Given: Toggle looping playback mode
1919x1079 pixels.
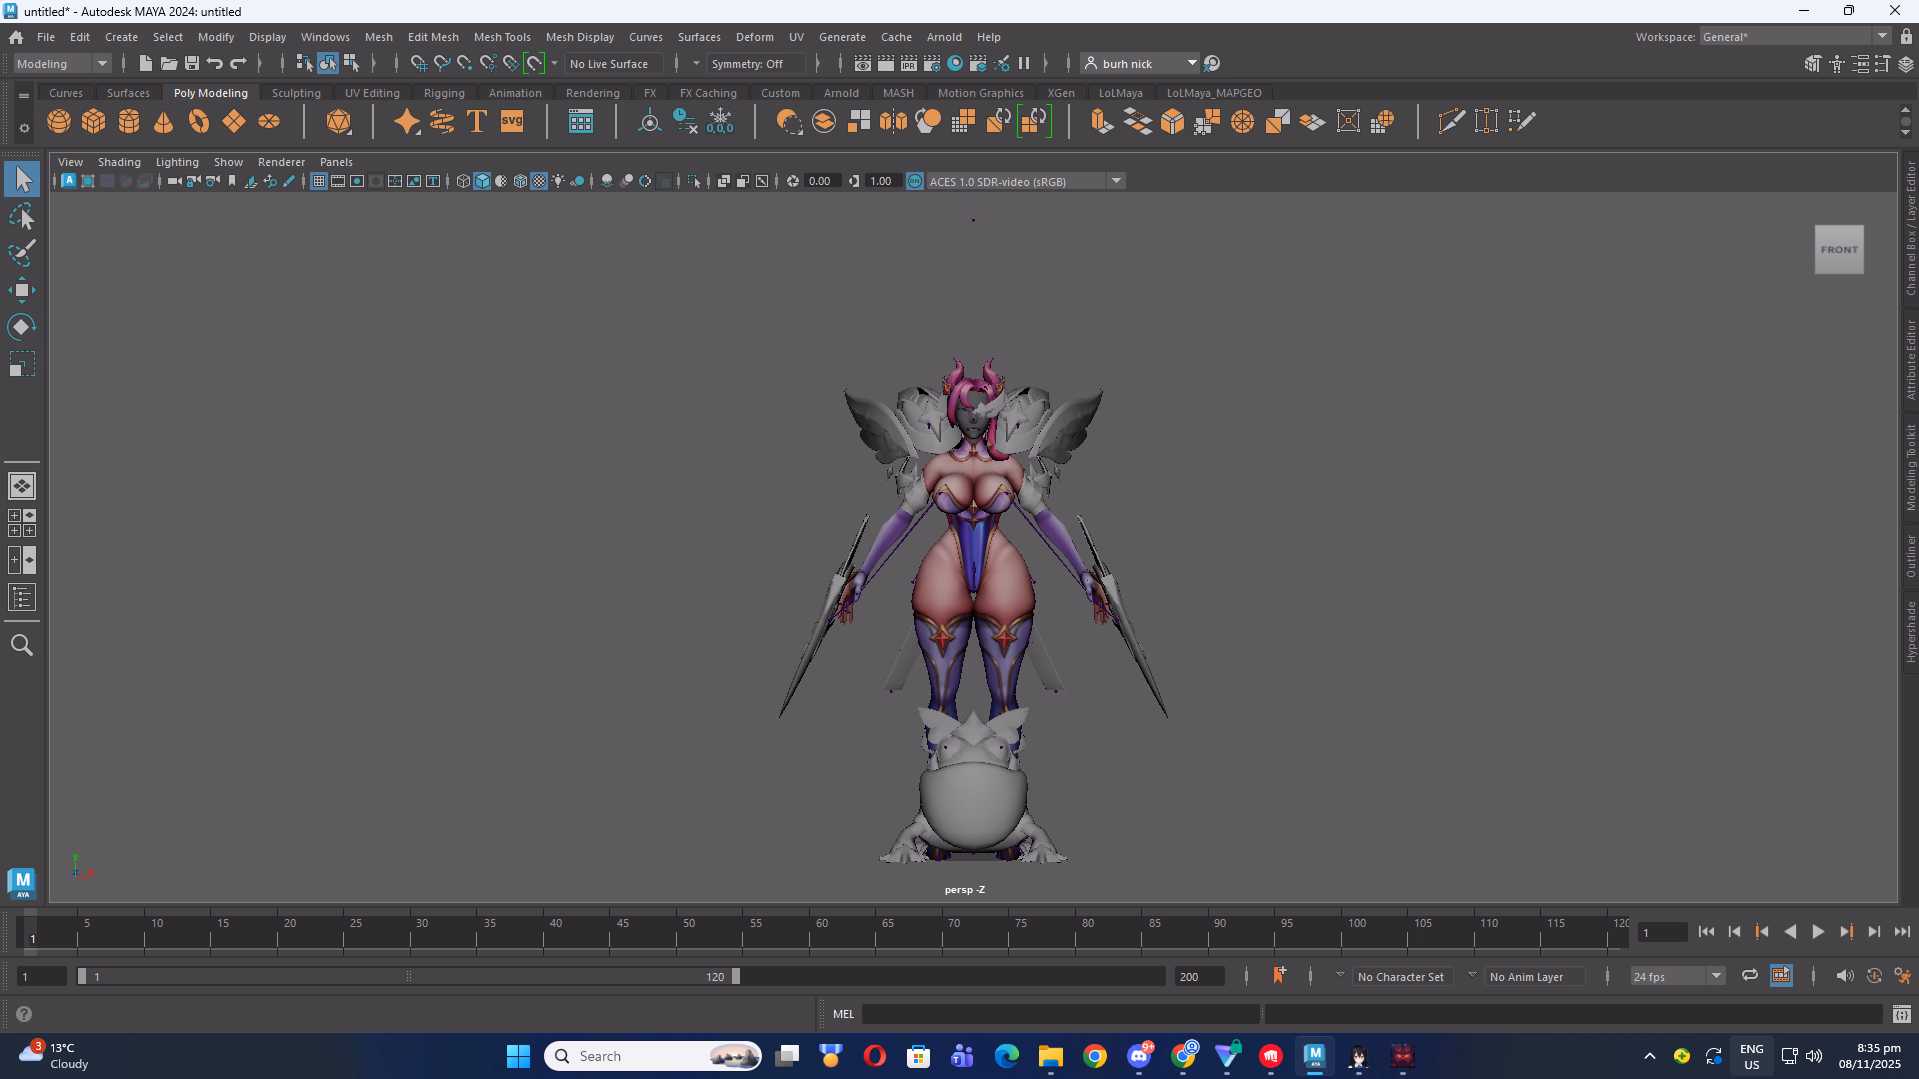Looking at the screenshot, I should coord(1749,976).
